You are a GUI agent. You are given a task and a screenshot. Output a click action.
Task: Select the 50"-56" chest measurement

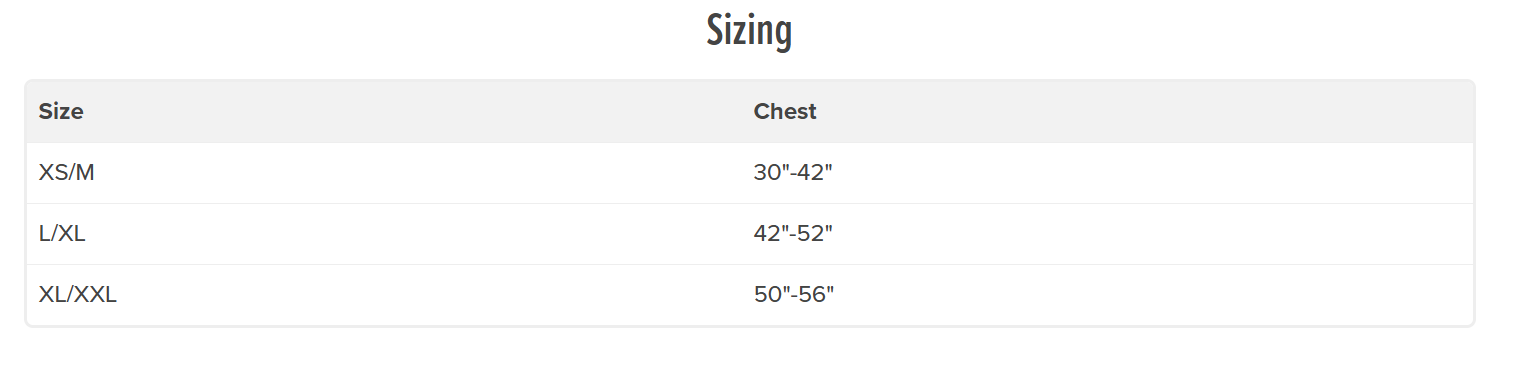(794, 295)
